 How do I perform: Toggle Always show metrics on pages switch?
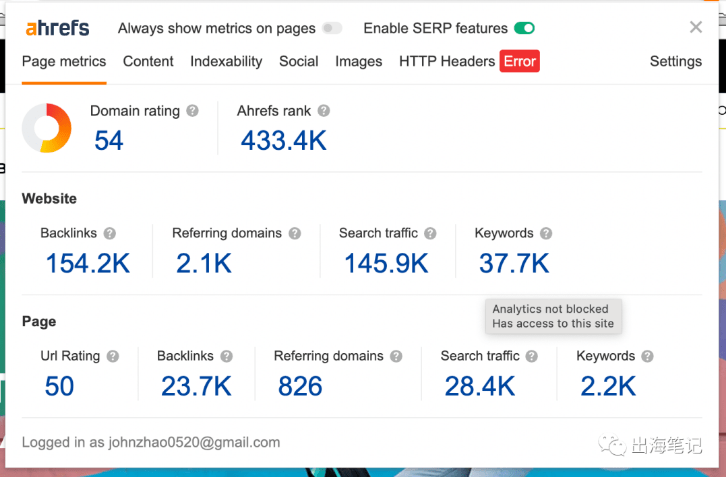pyautogui.click(x=332, y=28)
